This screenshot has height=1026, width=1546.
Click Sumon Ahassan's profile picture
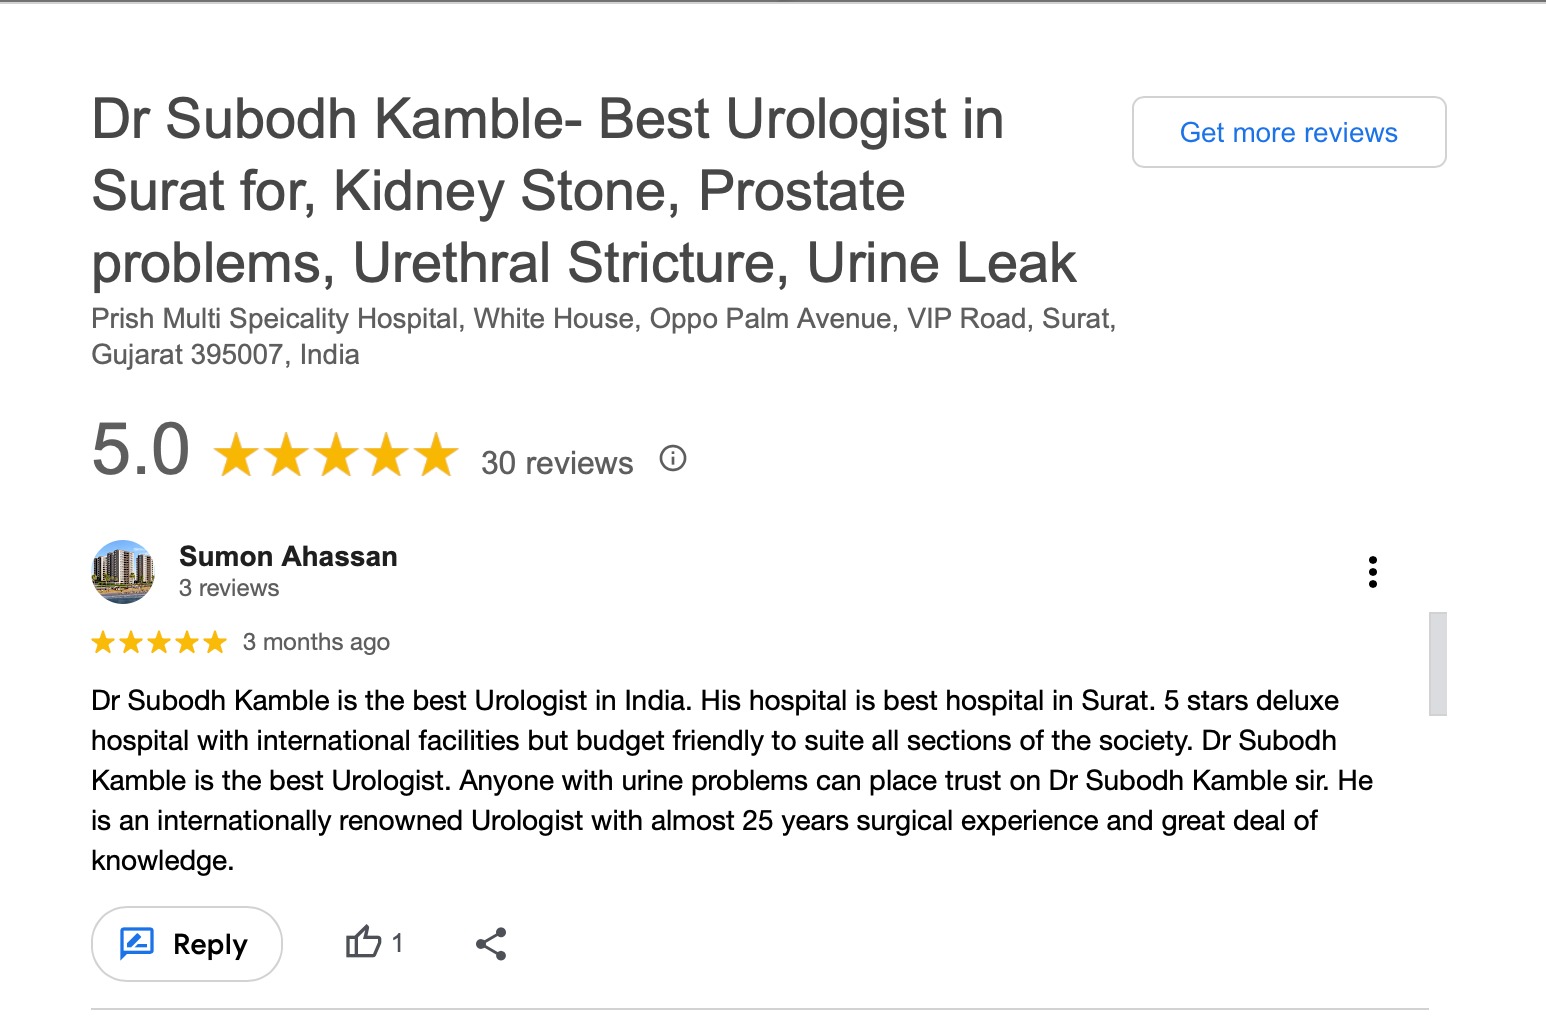point(123,572)
